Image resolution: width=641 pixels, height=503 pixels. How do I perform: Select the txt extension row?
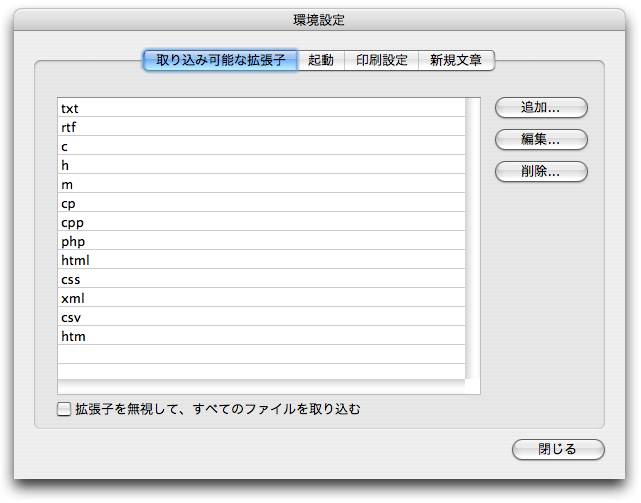point(260,108)
